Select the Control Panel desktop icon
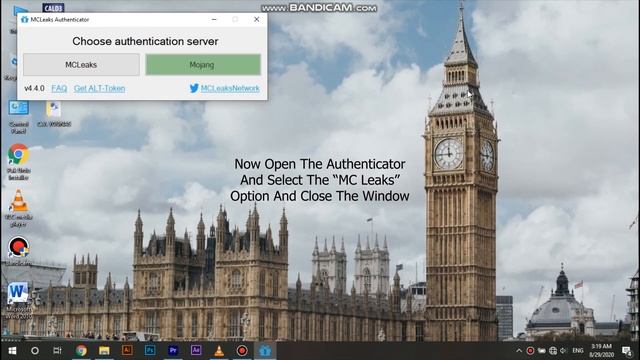 point(18,116)
